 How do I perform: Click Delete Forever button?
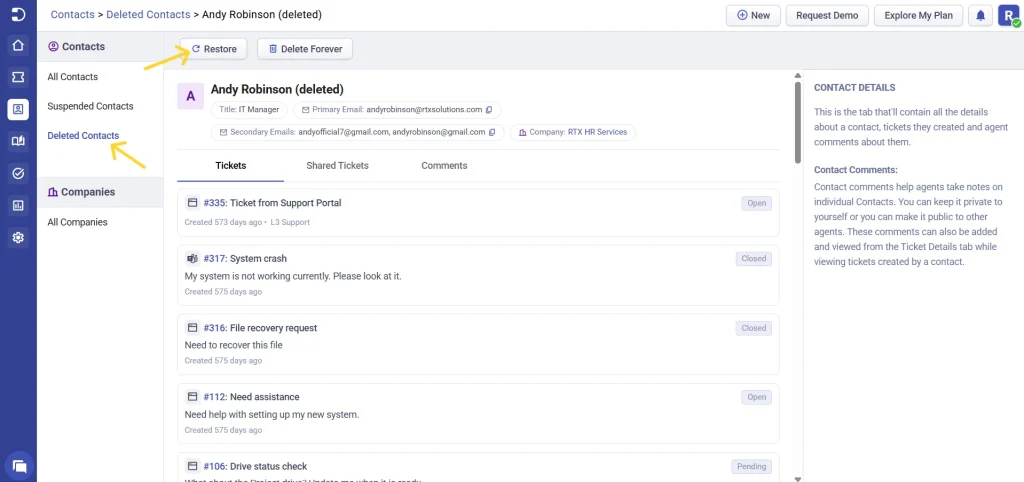(305, 49)
